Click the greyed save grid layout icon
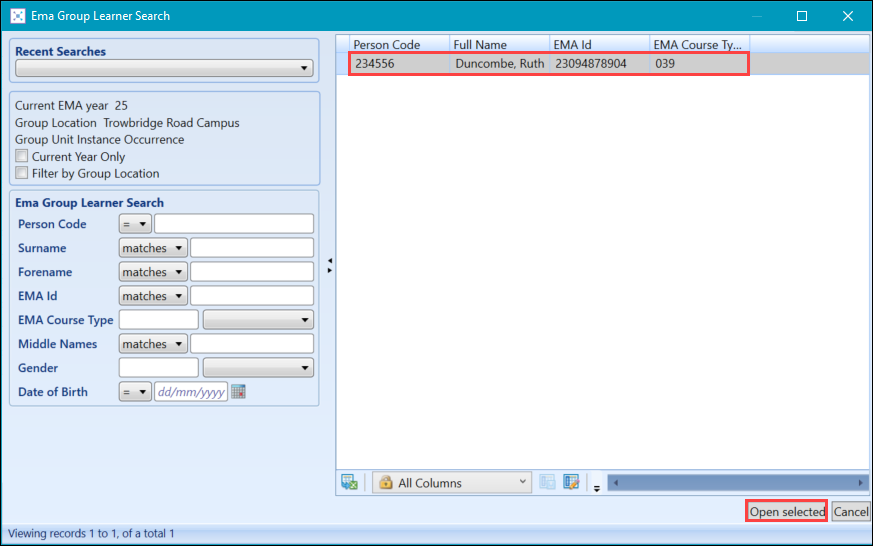Image resolution: width=873 pixels, height=546 pixels. 547,482
